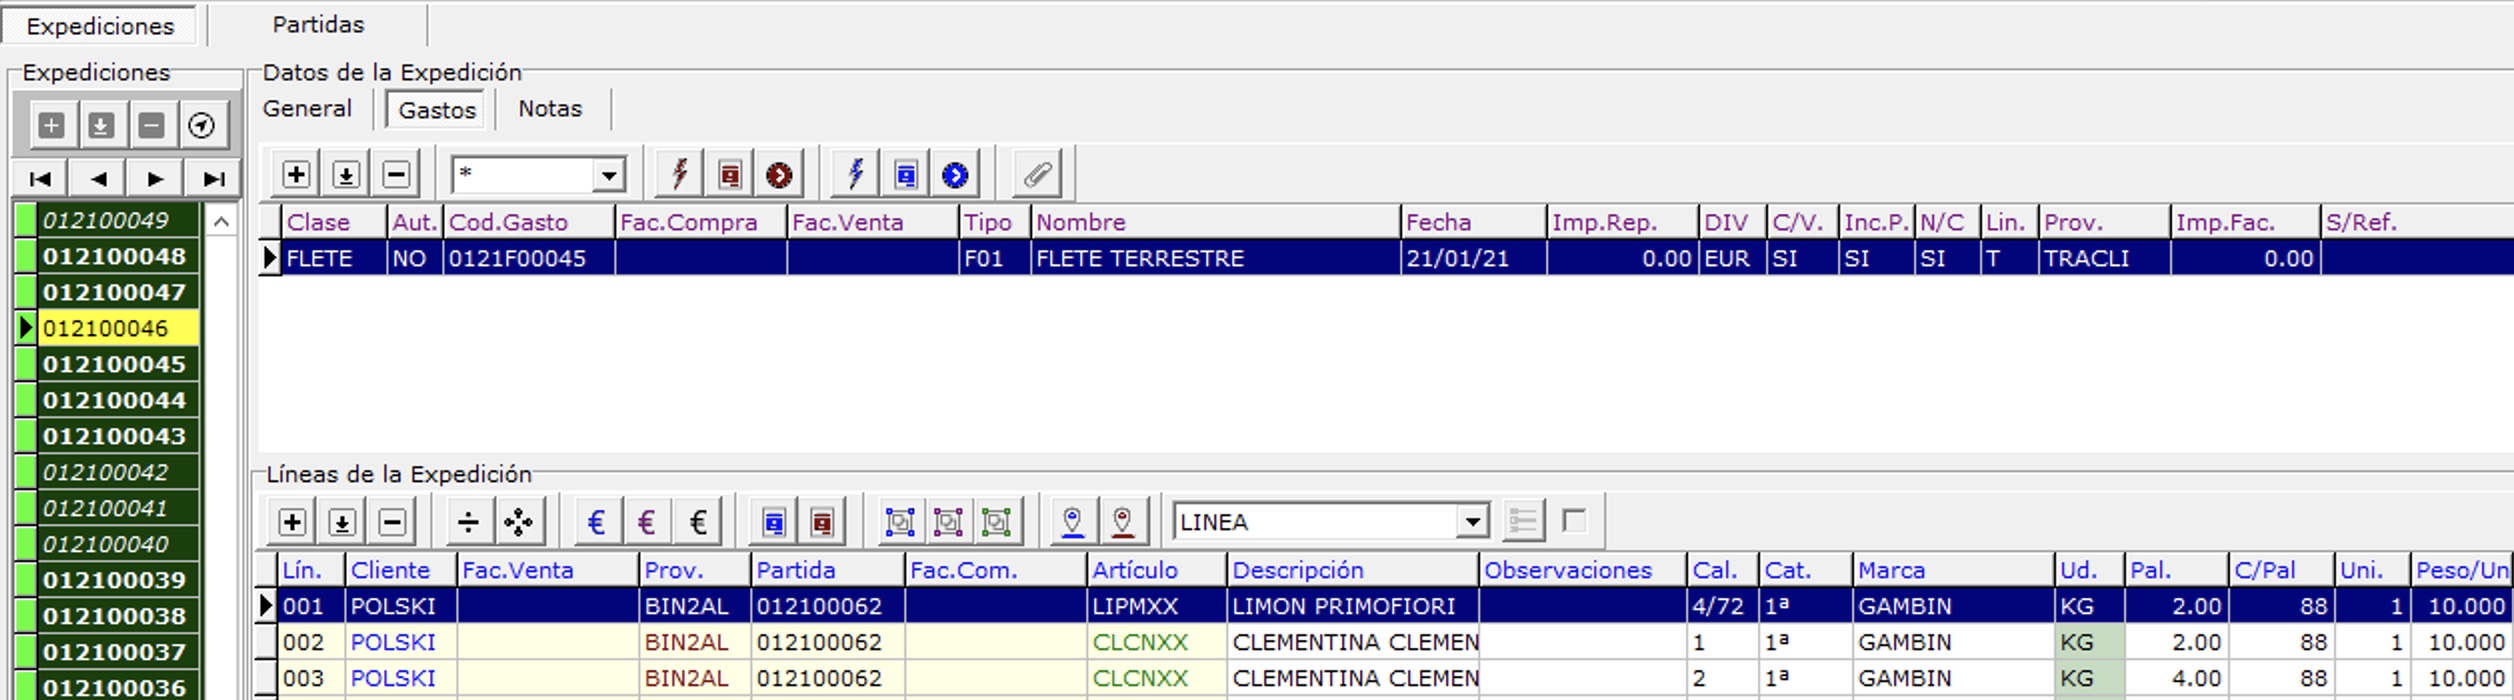Click the purple euro icon
Viewport: 2514px width, 700px height.
pos(647,522)
